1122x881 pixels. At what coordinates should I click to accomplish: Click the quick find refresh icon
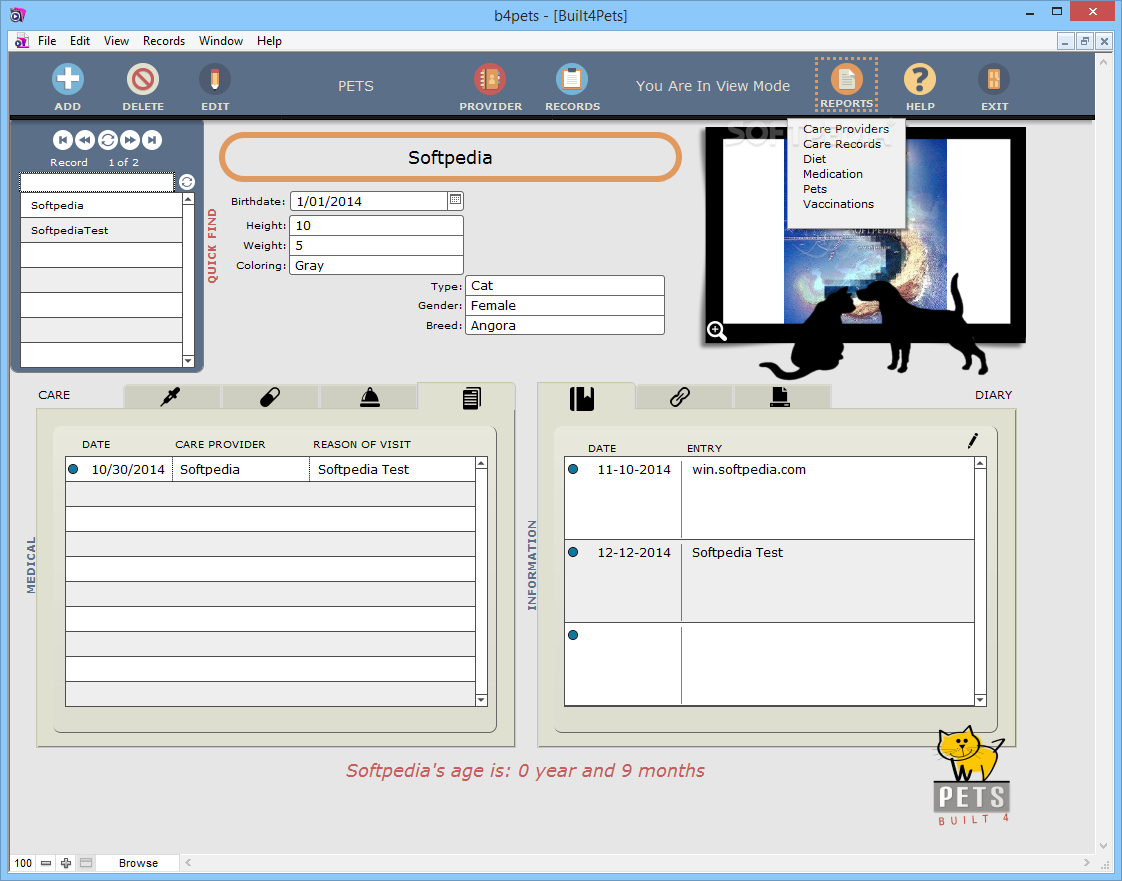pos(187,182)
